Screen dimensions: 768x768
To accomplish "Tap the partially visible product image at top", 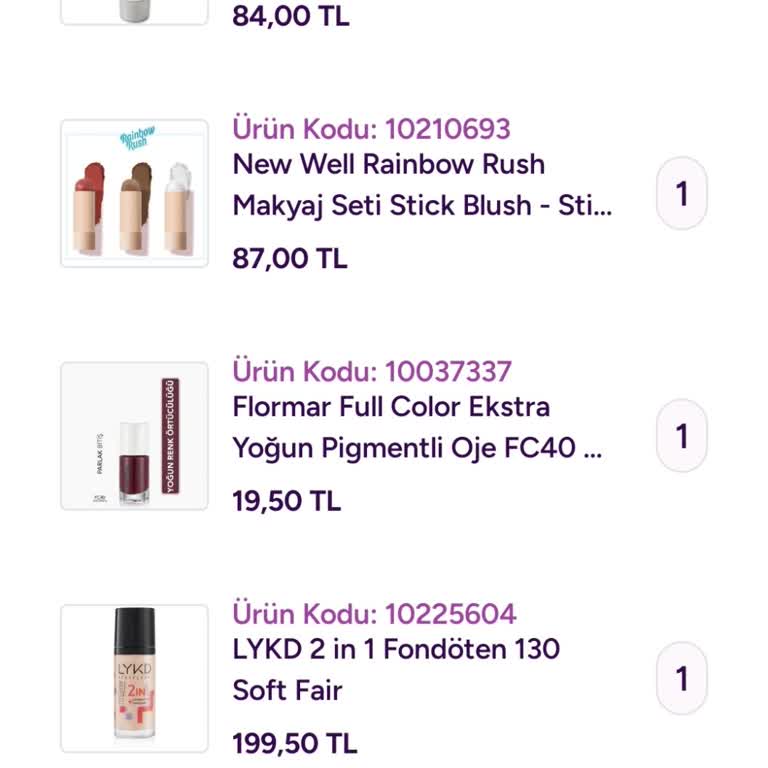I will [x=135, y=12].
